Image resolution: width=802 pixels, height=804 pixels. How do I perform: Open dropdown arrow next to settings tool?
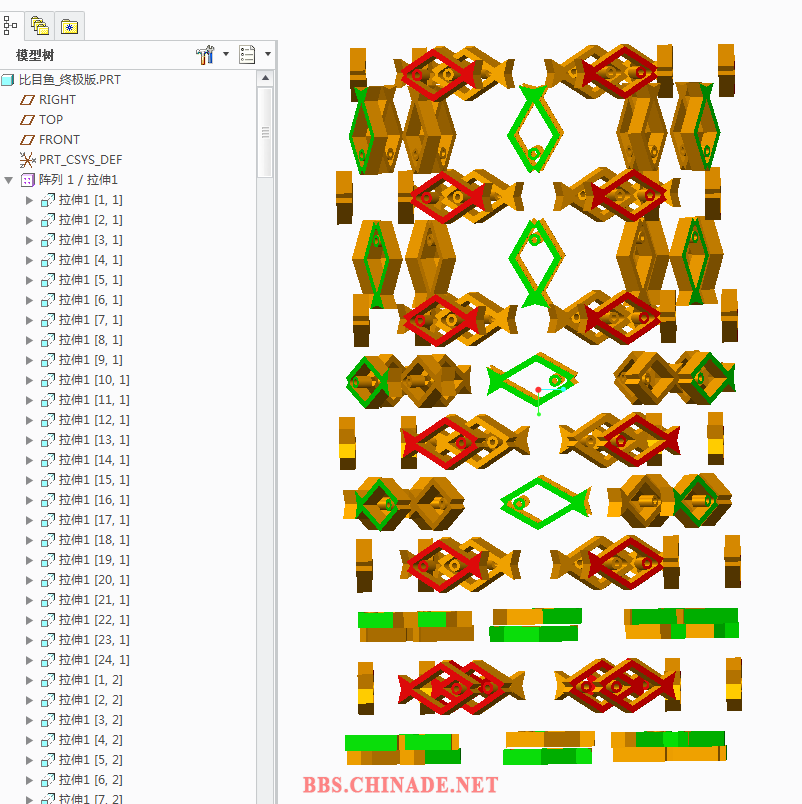tap(226, 54)
